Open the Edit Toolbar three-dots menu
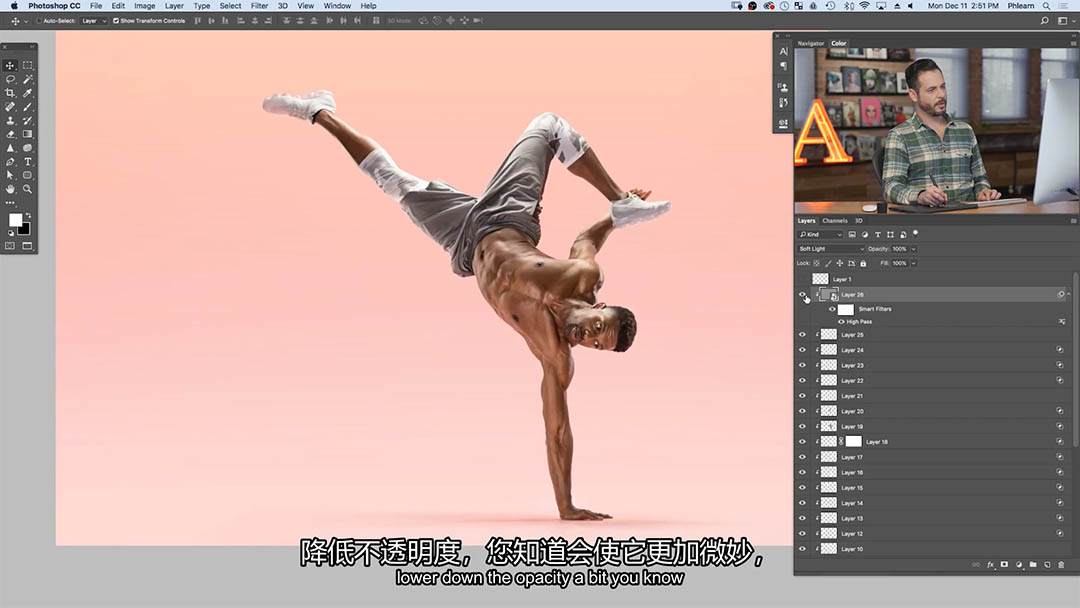1080x608 pixels. click(x=10, y=202)
